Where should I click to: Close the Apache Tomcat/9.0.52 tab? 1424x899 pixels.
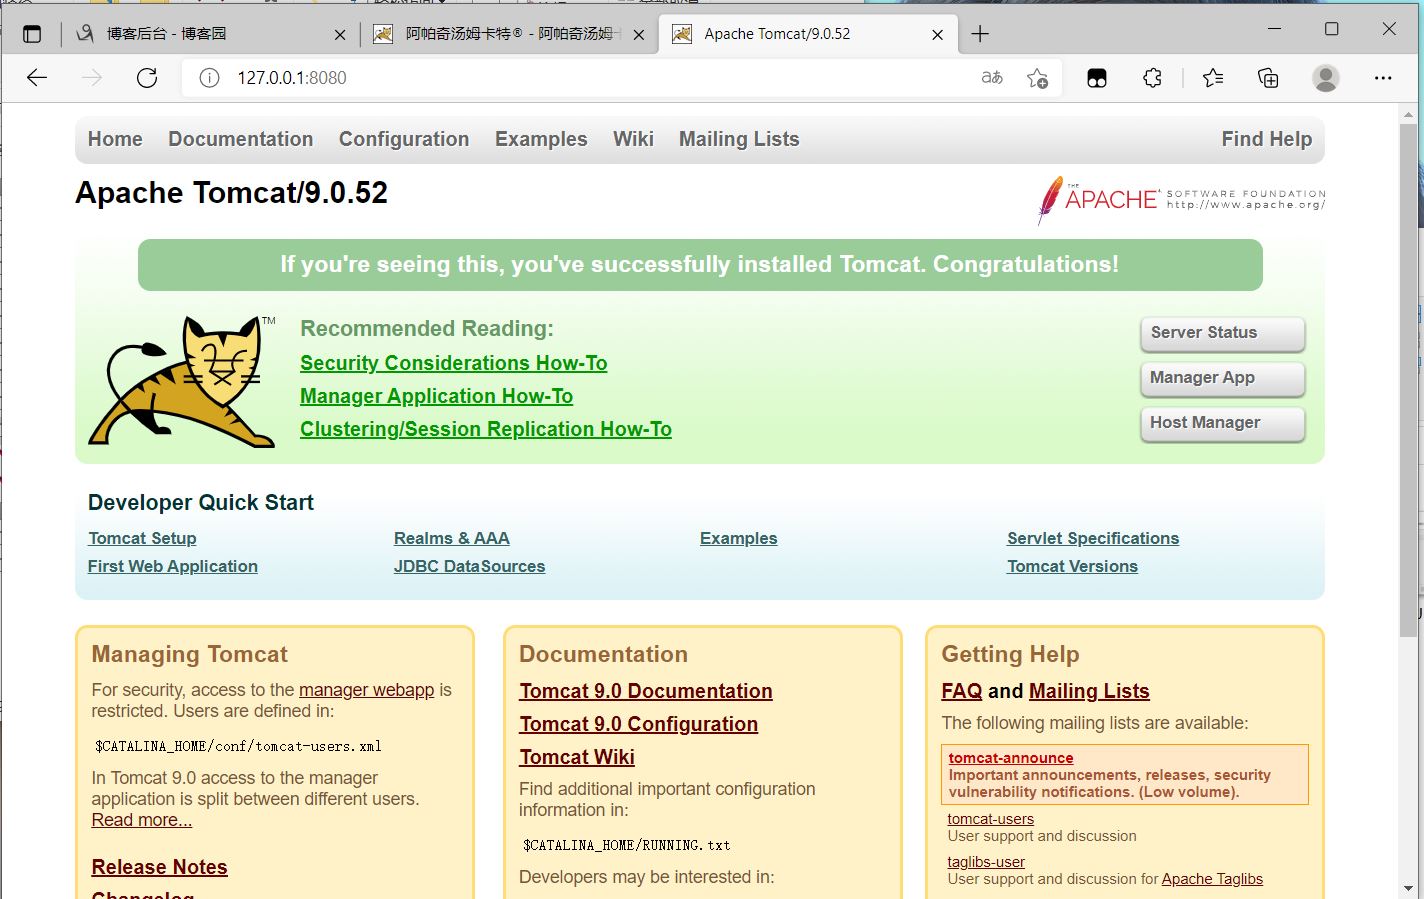tap(937, 35)
